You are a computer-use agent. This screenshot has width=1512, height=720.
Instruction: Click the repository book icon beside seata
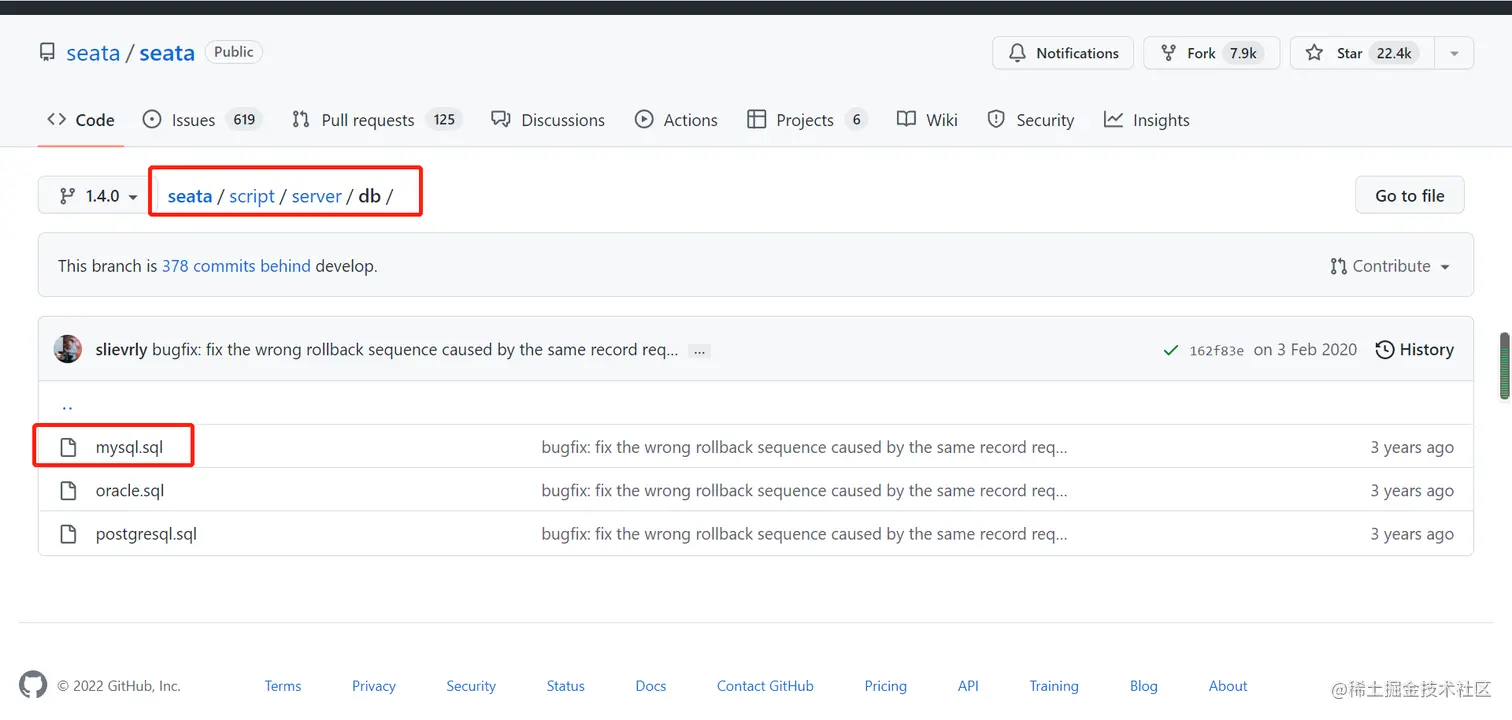[47, 52]
